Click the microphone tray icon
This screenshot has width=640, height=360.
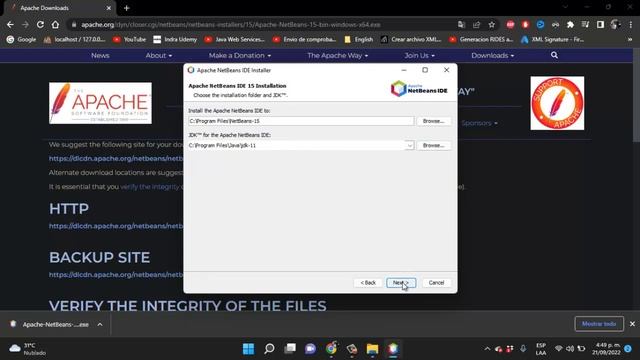click(x=523, y=349)
